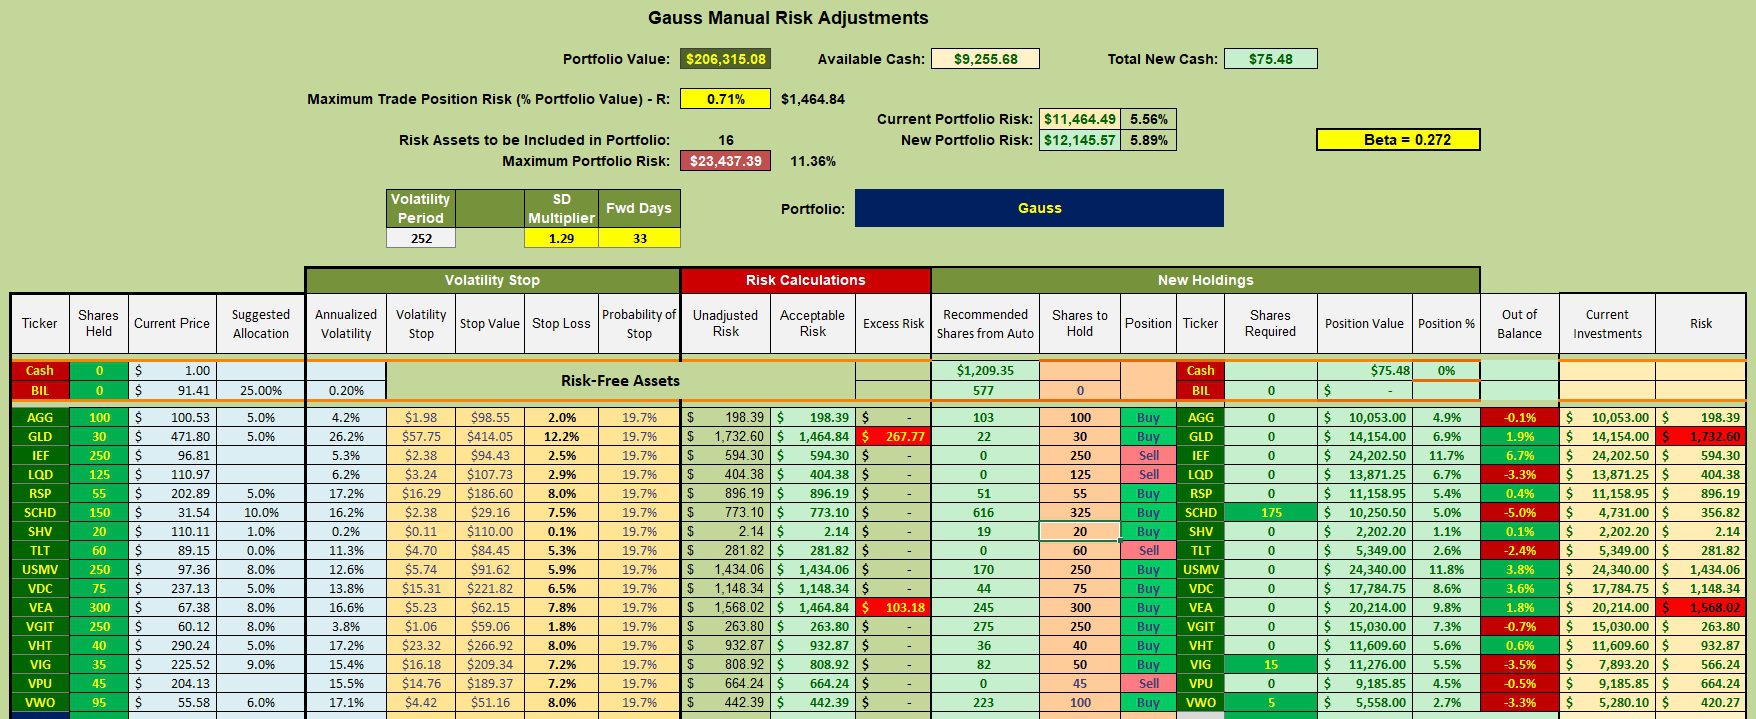Image resolution: width=1756 pixels, height=719 pixels.
Task: Click SCHD out of balance -5.0%
Action: pos(1519,512)
